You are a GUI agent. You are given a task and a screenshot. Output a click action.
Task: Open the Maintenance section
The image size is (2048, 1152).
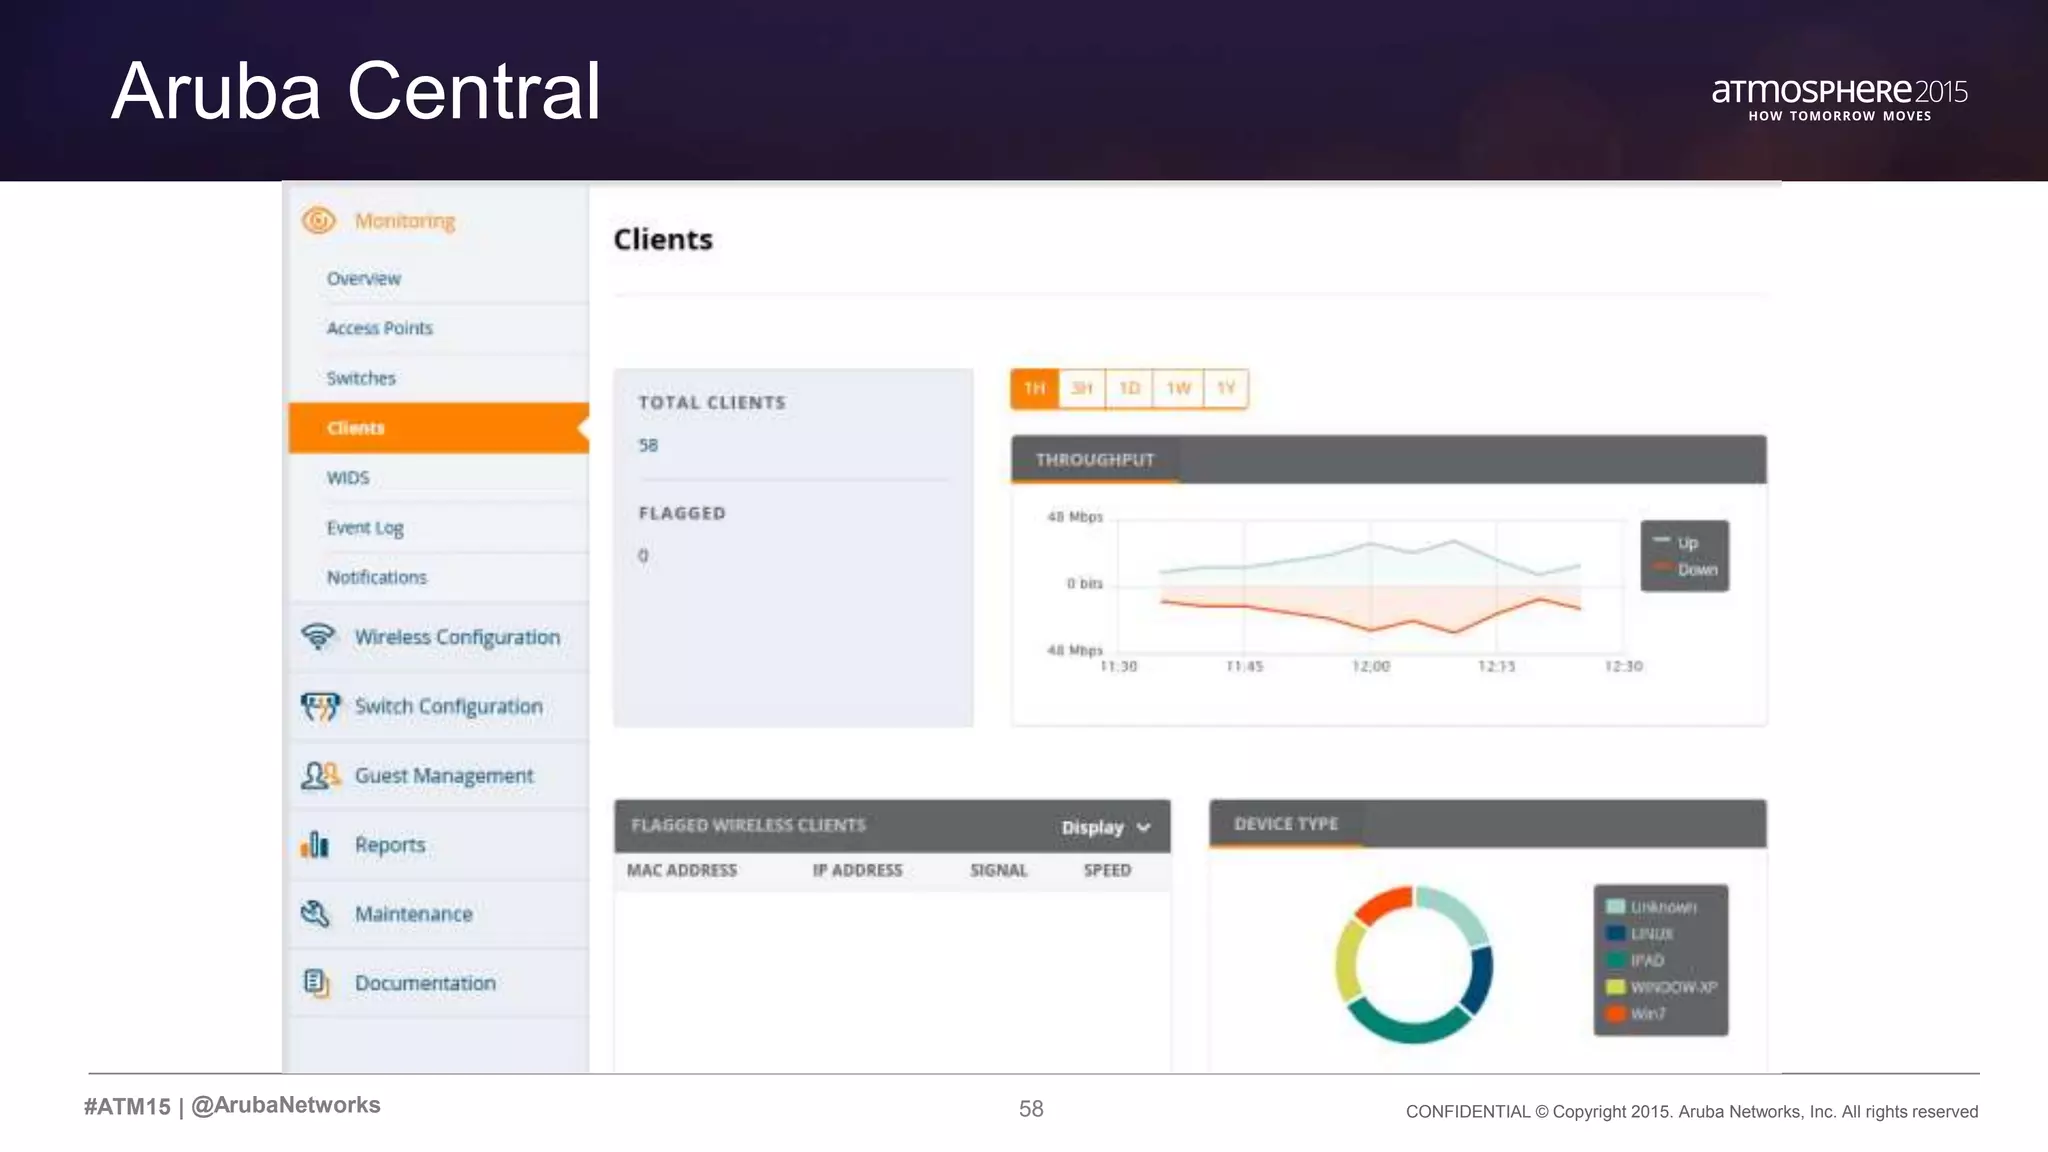413,914
